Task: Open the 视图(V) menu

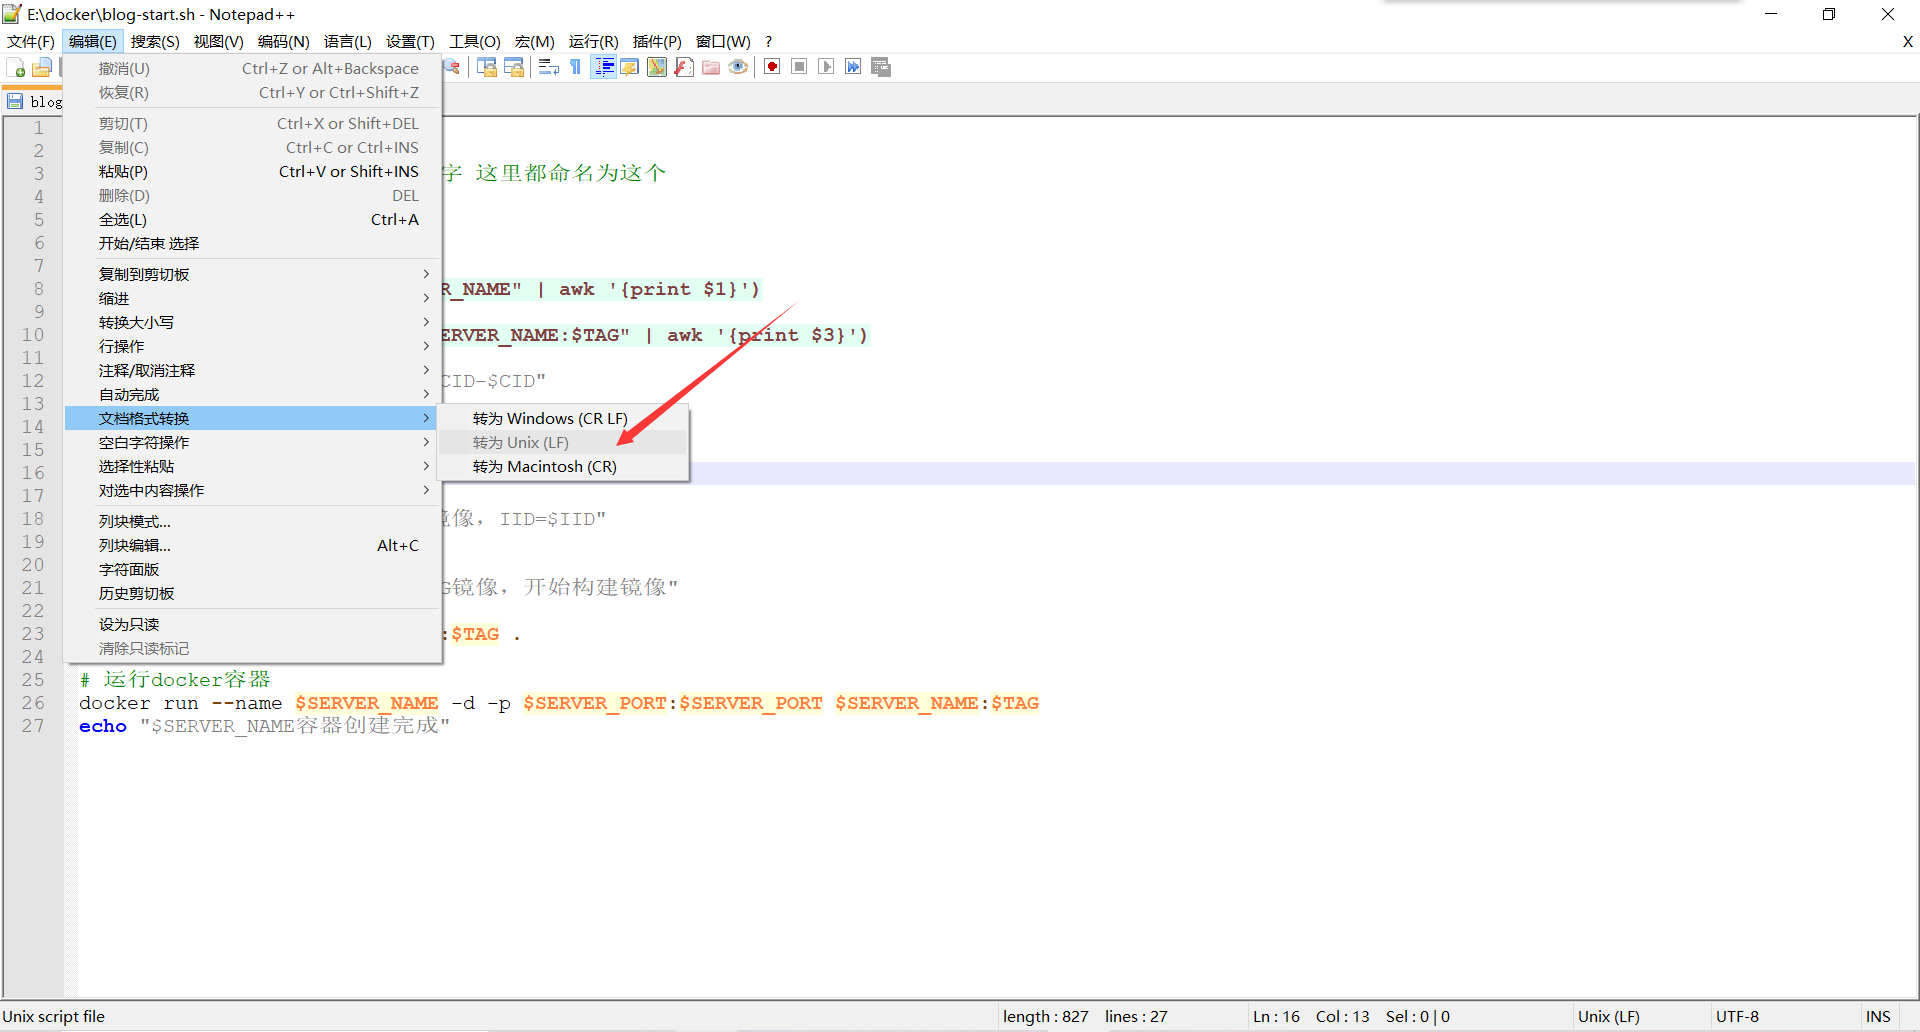Action: [x=219, y=41]
